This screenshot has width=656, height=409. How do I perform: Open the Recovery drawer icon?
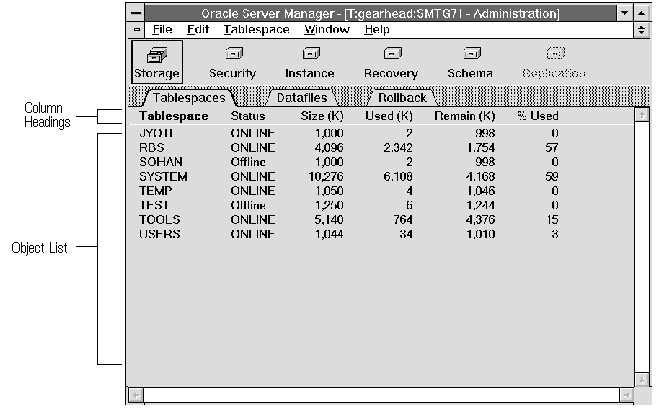[391, 62]
